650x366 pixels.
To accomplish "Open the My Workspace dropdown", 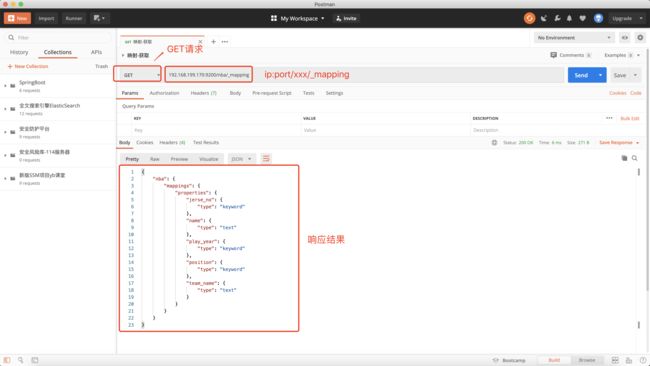I will (x=298, y=18).
